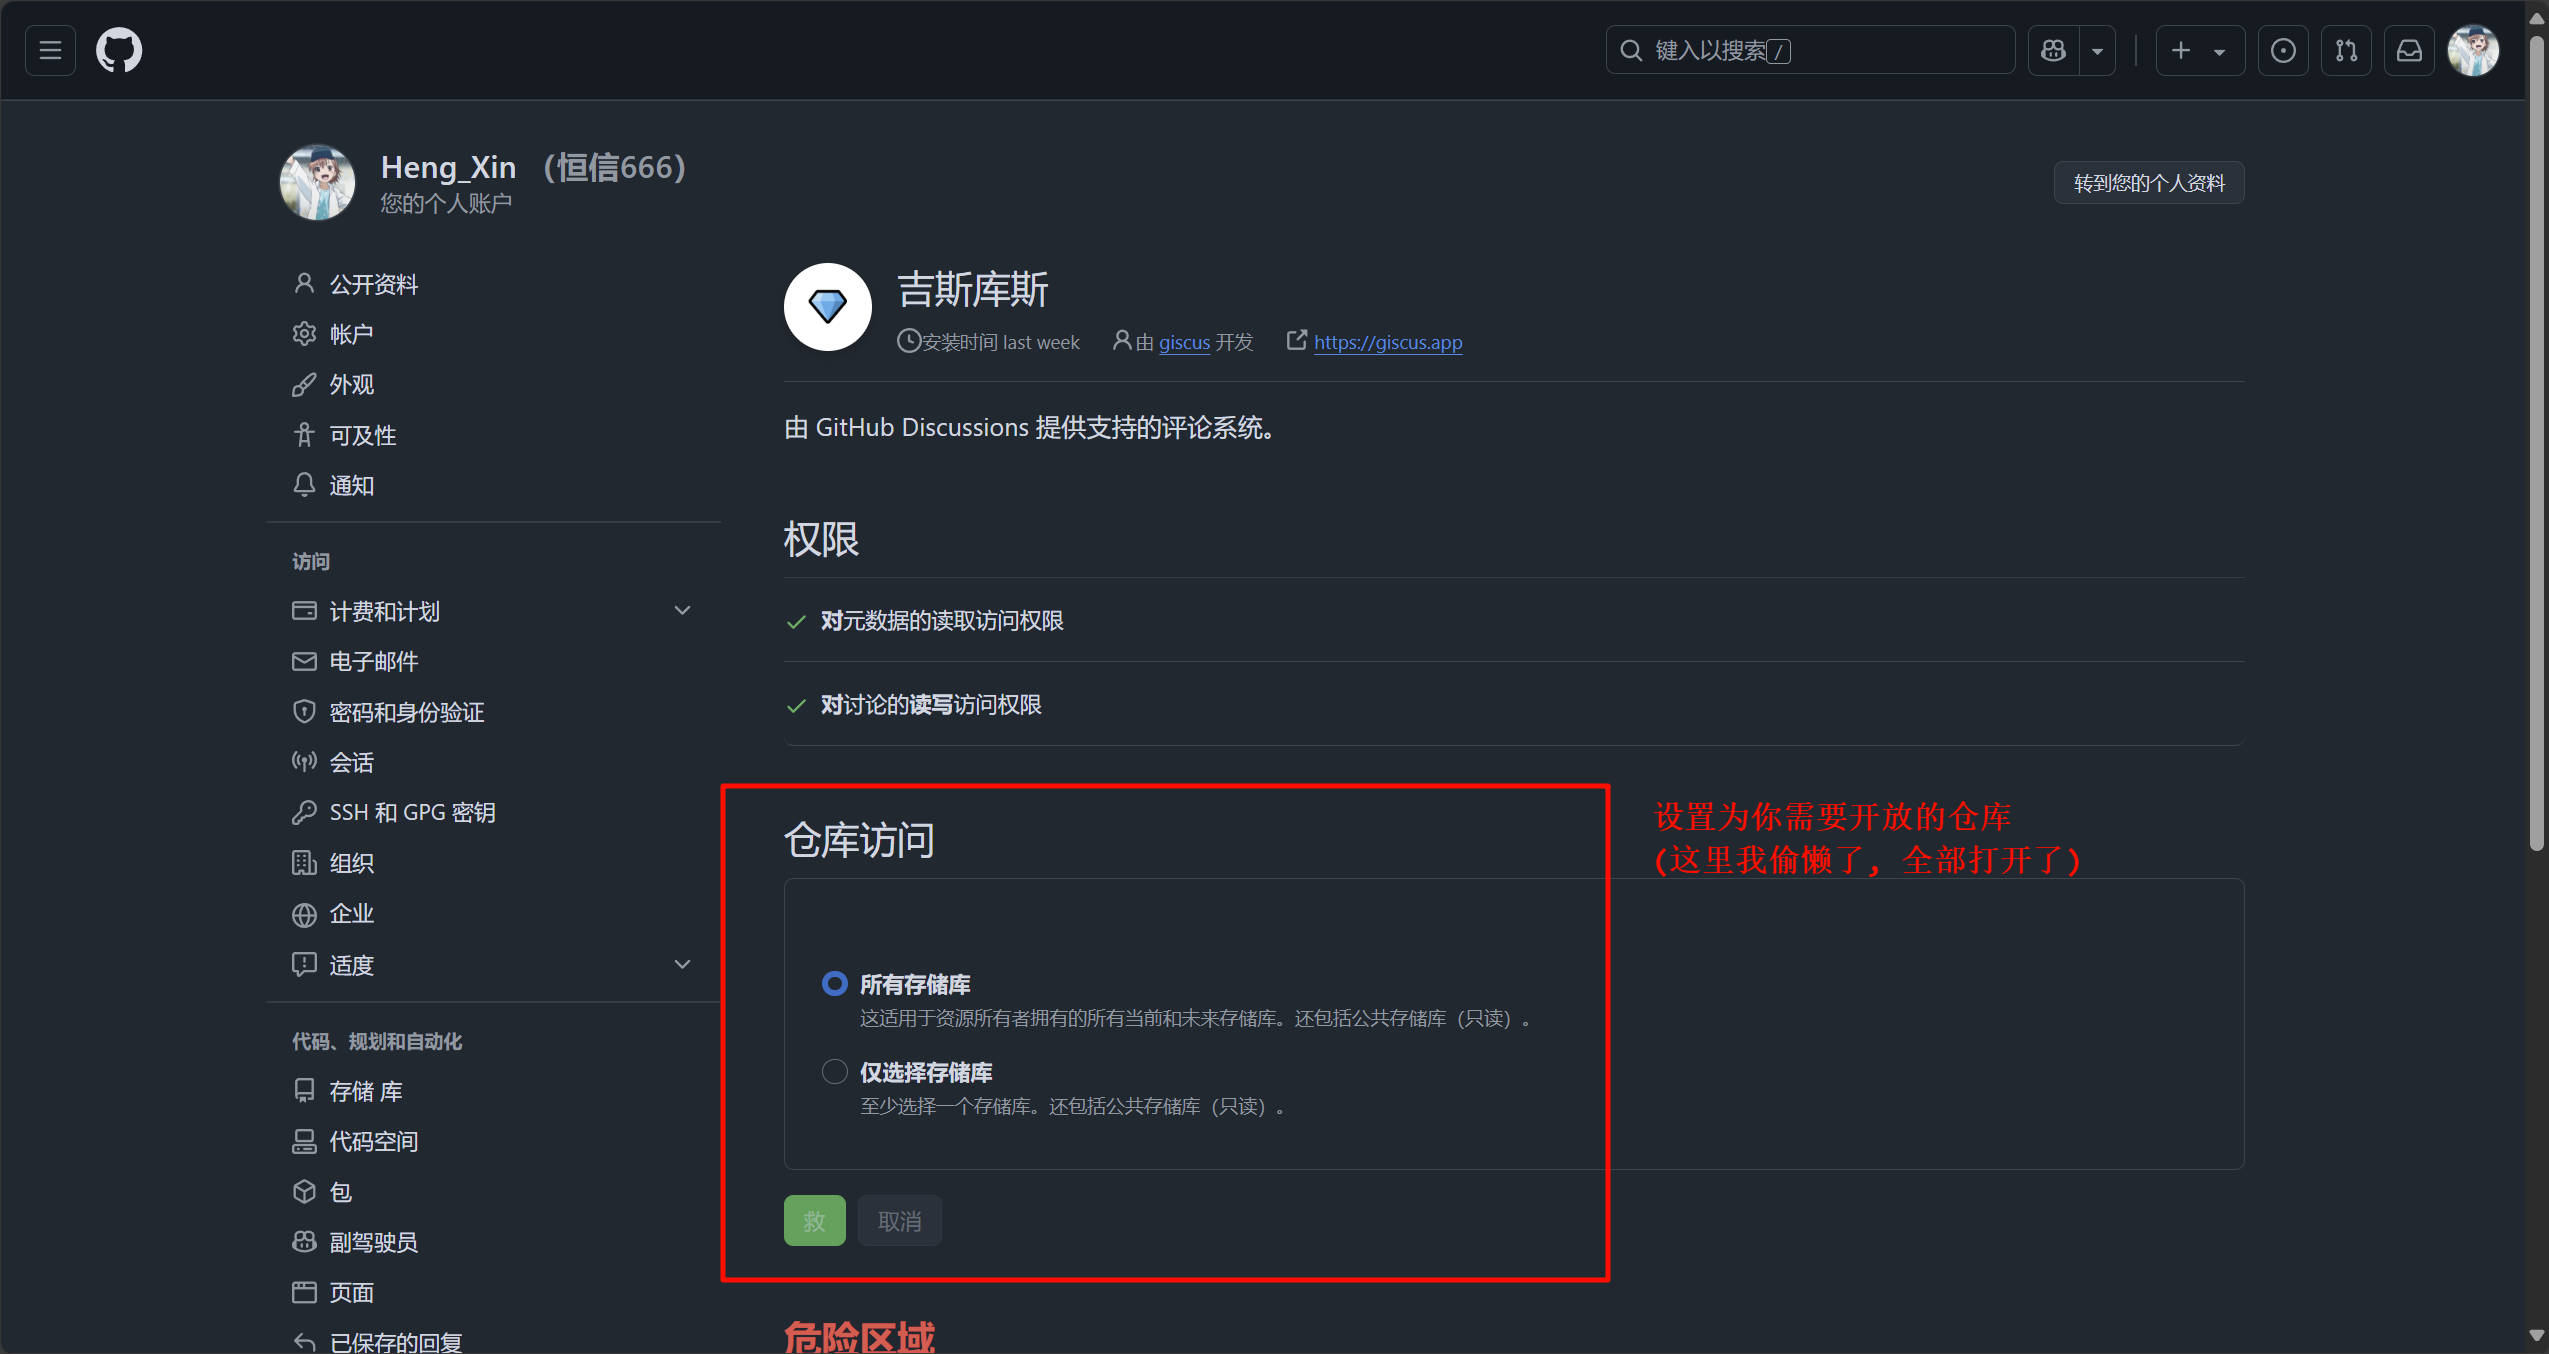Screen dimensions: 2549x1354
Task: Expand the 计费和计划 chevron
Action: pyautogui.click(x=683, y=610)
